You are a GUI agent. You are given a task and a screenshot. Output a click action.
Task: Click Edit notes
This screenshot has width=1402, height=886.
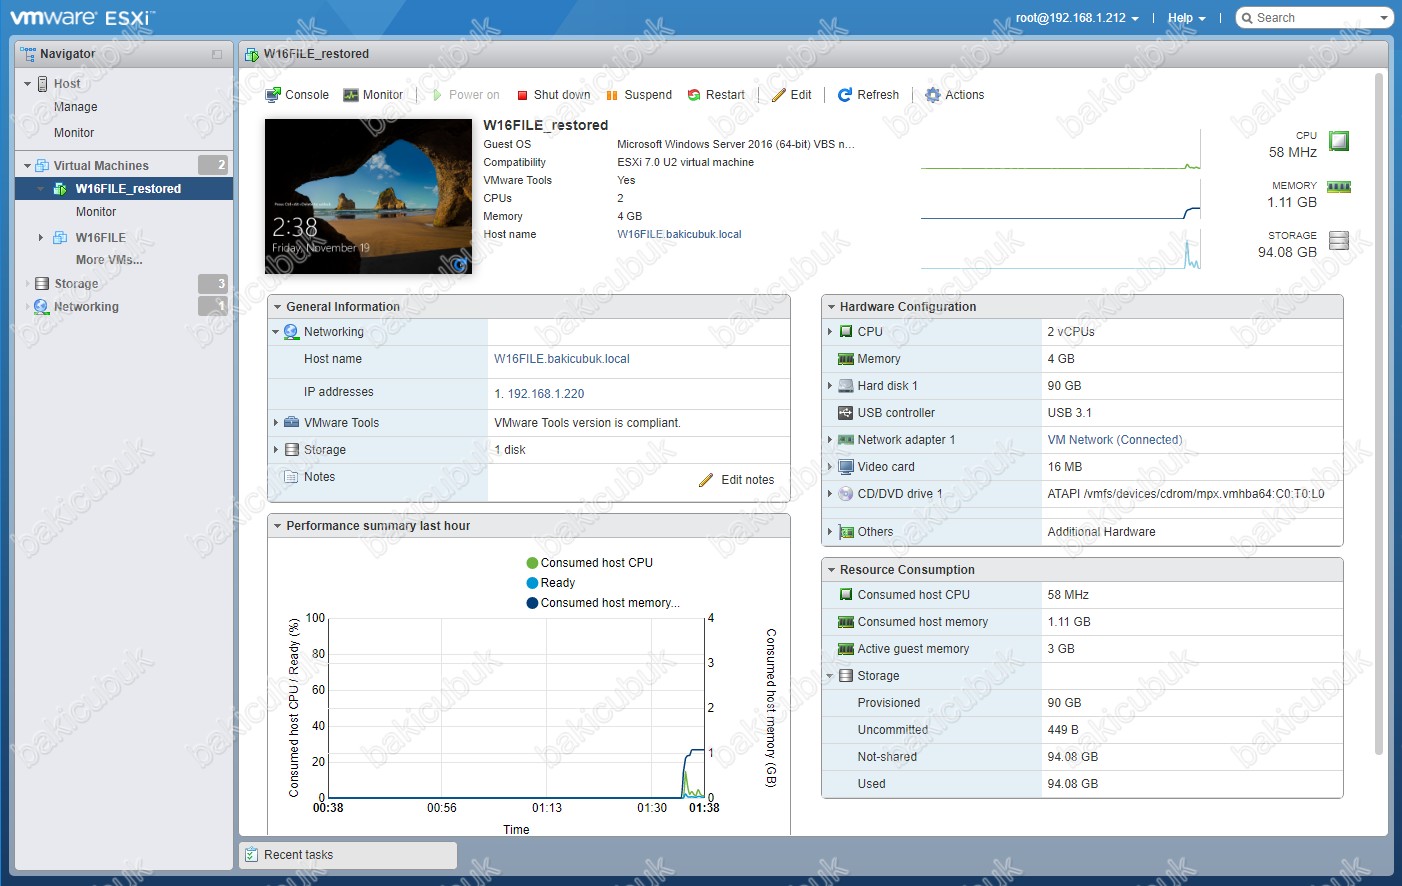(x=747, y=480)
